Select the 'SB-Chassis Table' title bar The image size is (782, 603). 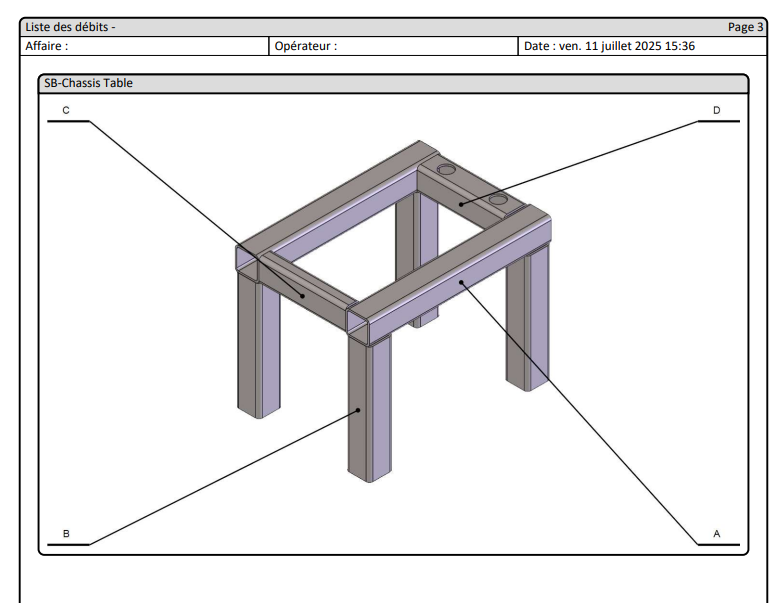[88, 84]
